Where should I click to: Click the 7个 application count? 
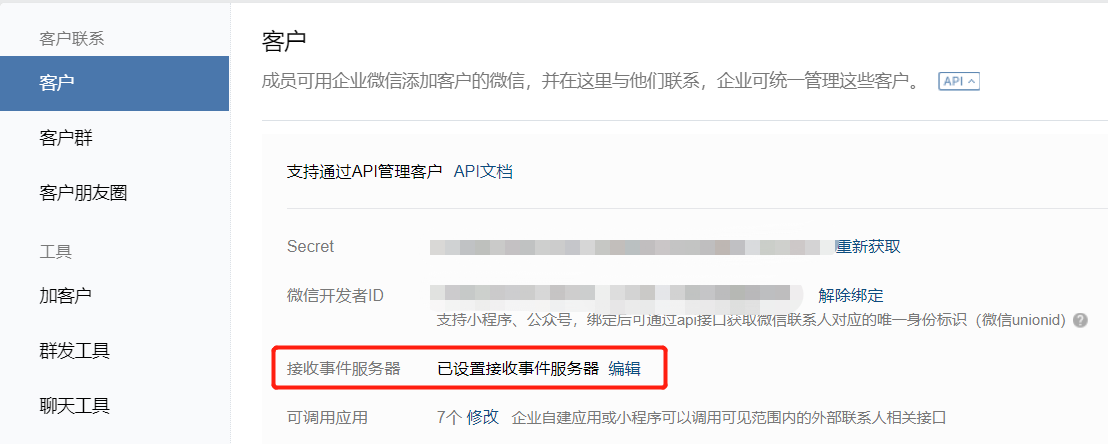click(x=449, y=417)
